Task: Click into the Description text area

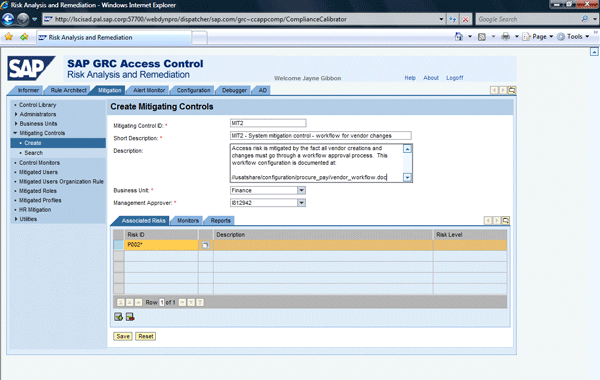Action: [x=317, y=163]
